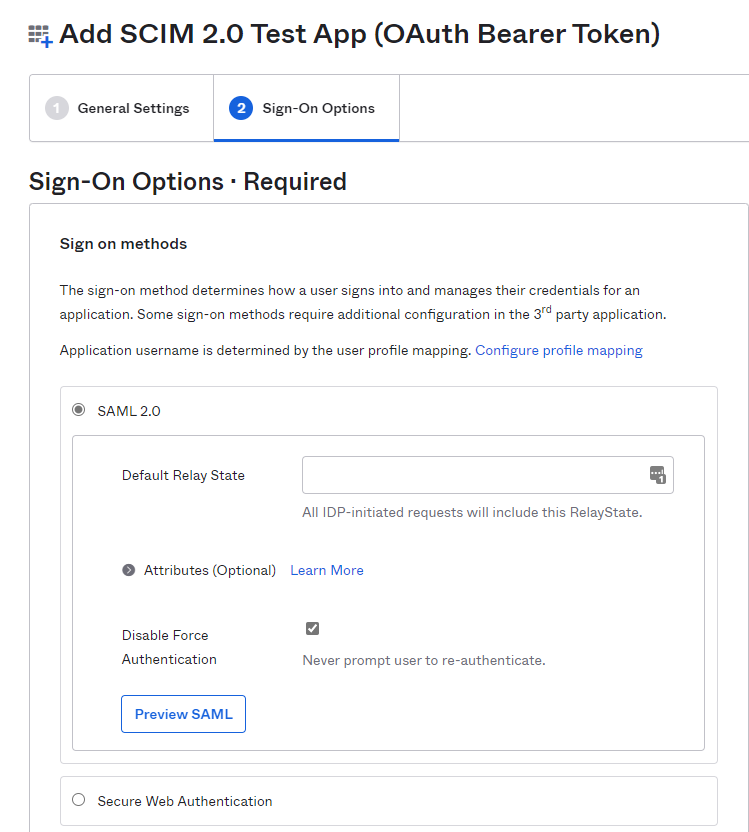Click the Preview SAML button
The image size is (749, 832).
point(184,714)
